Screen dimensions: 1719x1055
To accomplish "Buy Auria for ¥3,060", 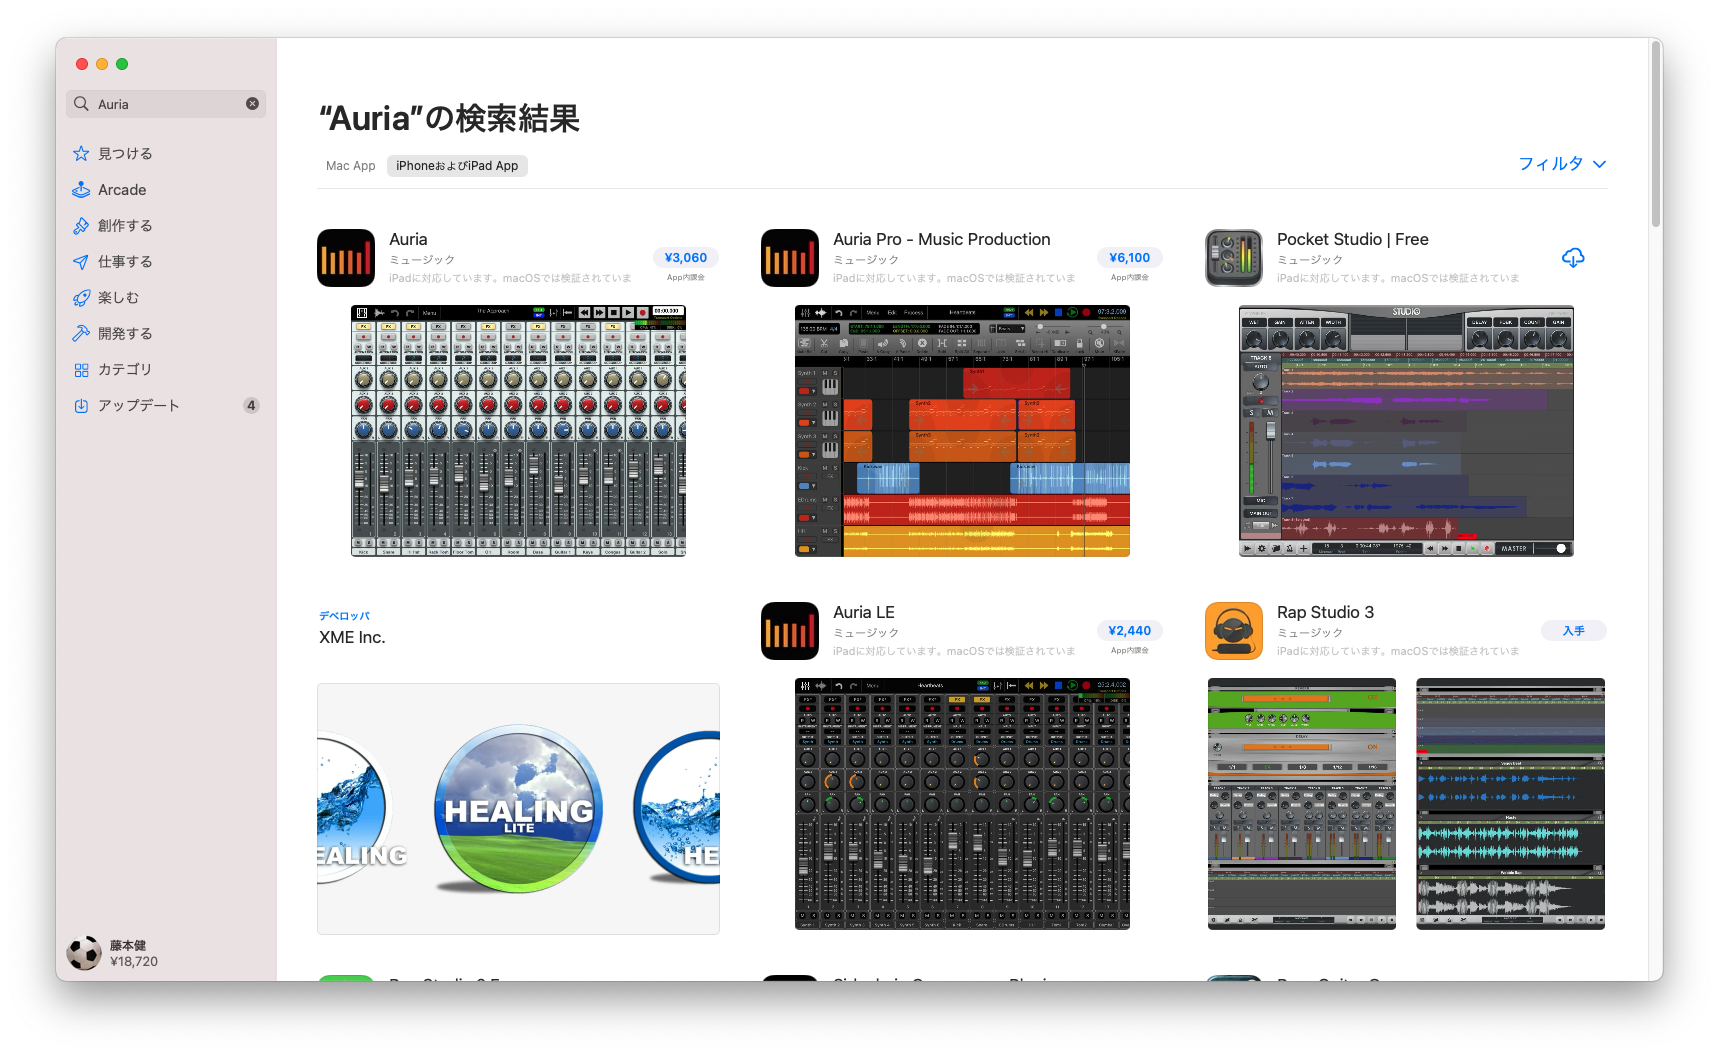I will pos(686,257).
